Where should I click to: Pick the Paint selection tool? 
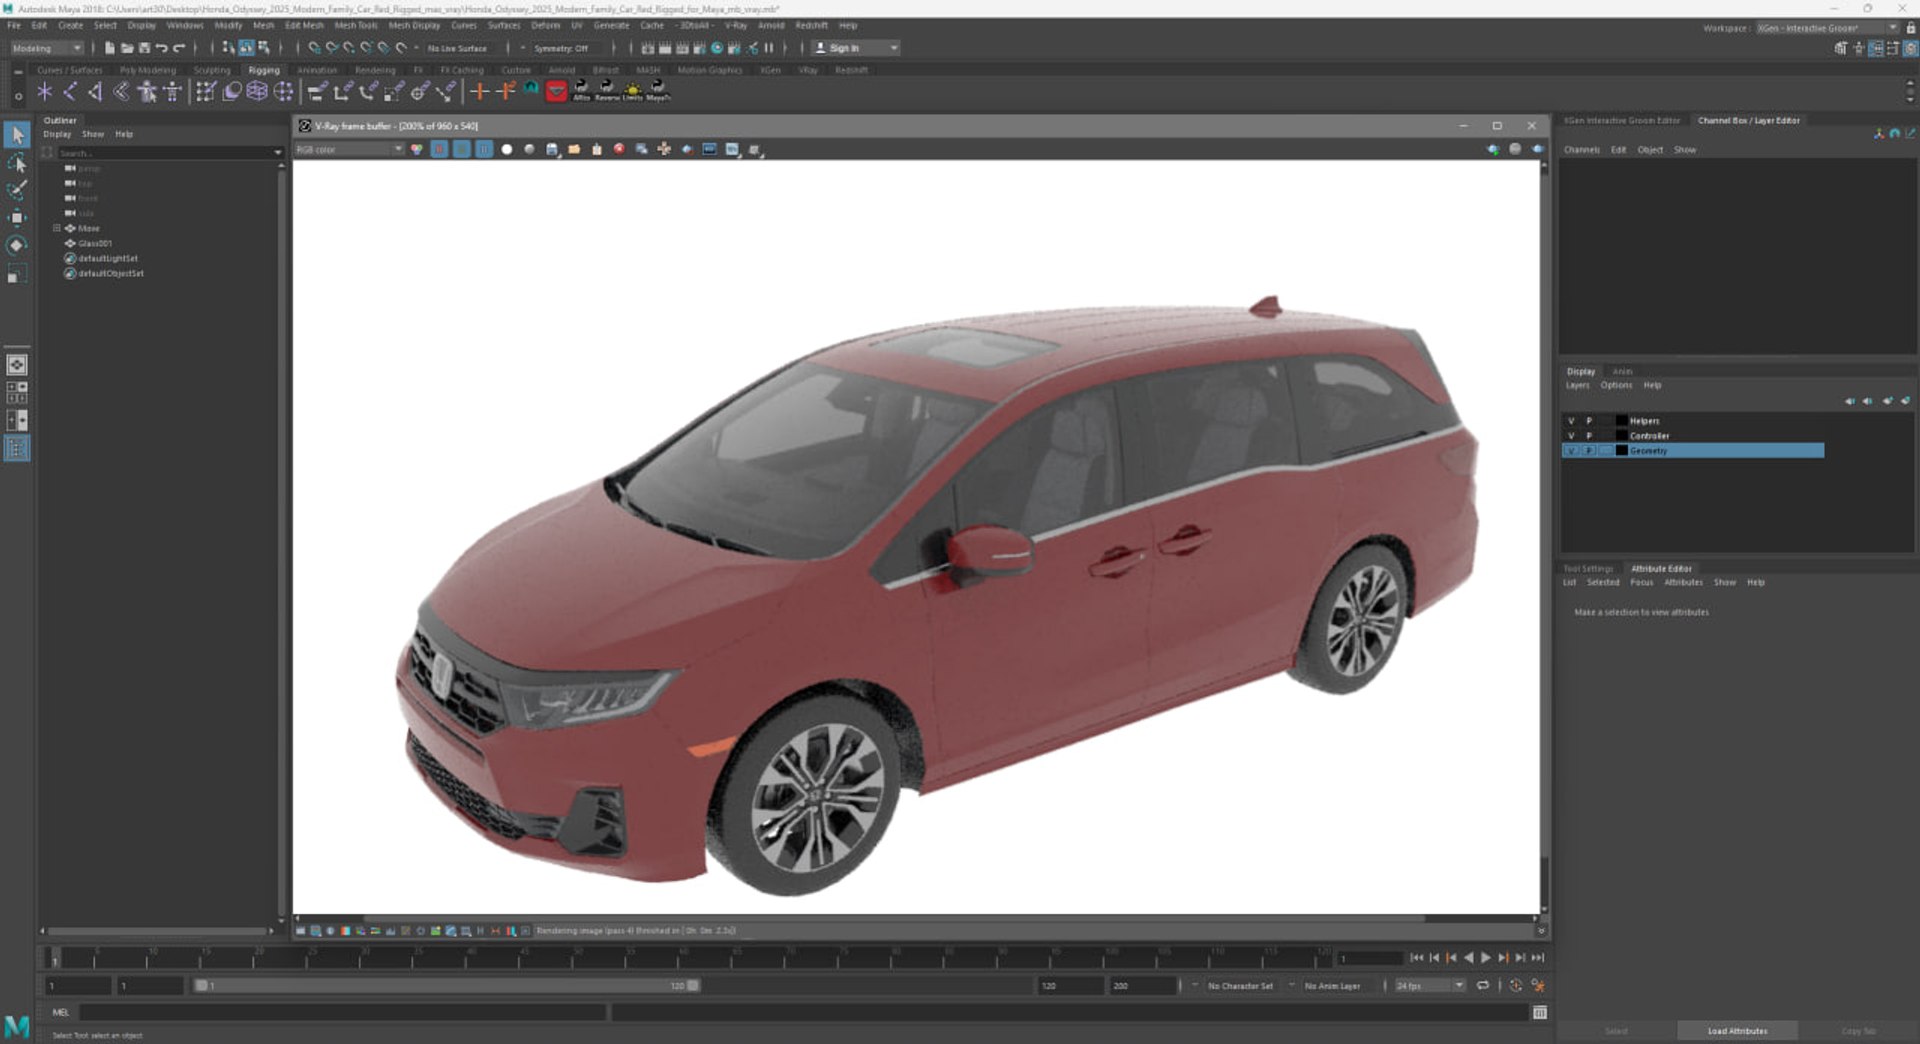[x=17, y=190]
